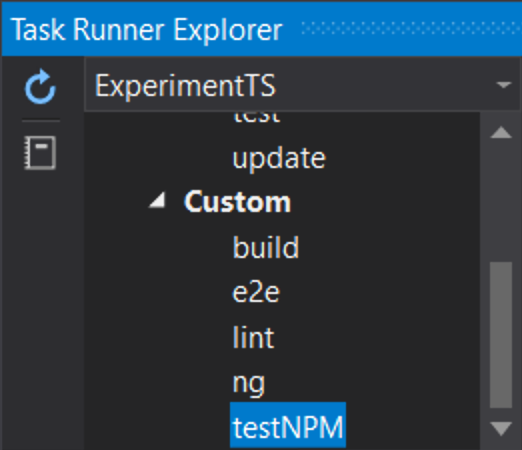This screenshot has height=450, width=522.
Task: Select the lint task
Action: 253,337
